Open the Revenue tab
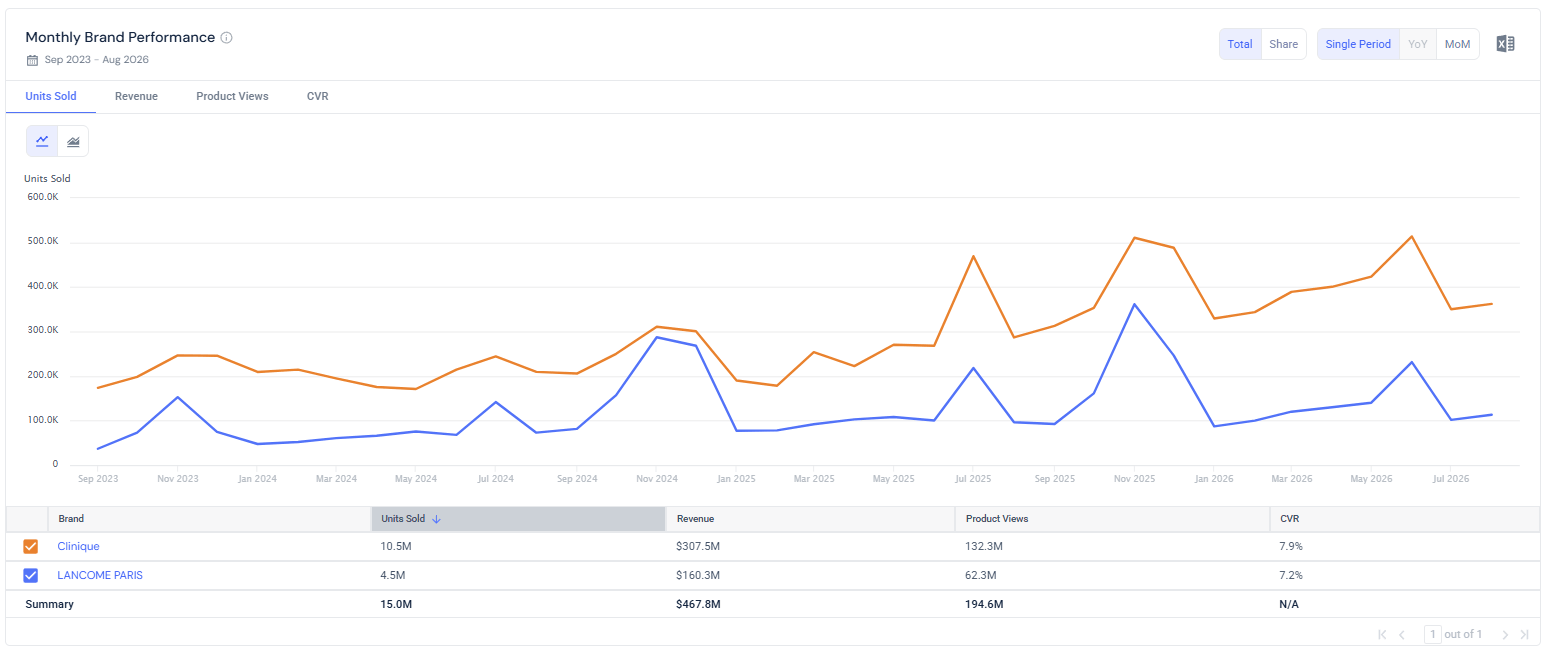Image resolution: width=1548 pixels, height=653 pixels. (136, 96)
